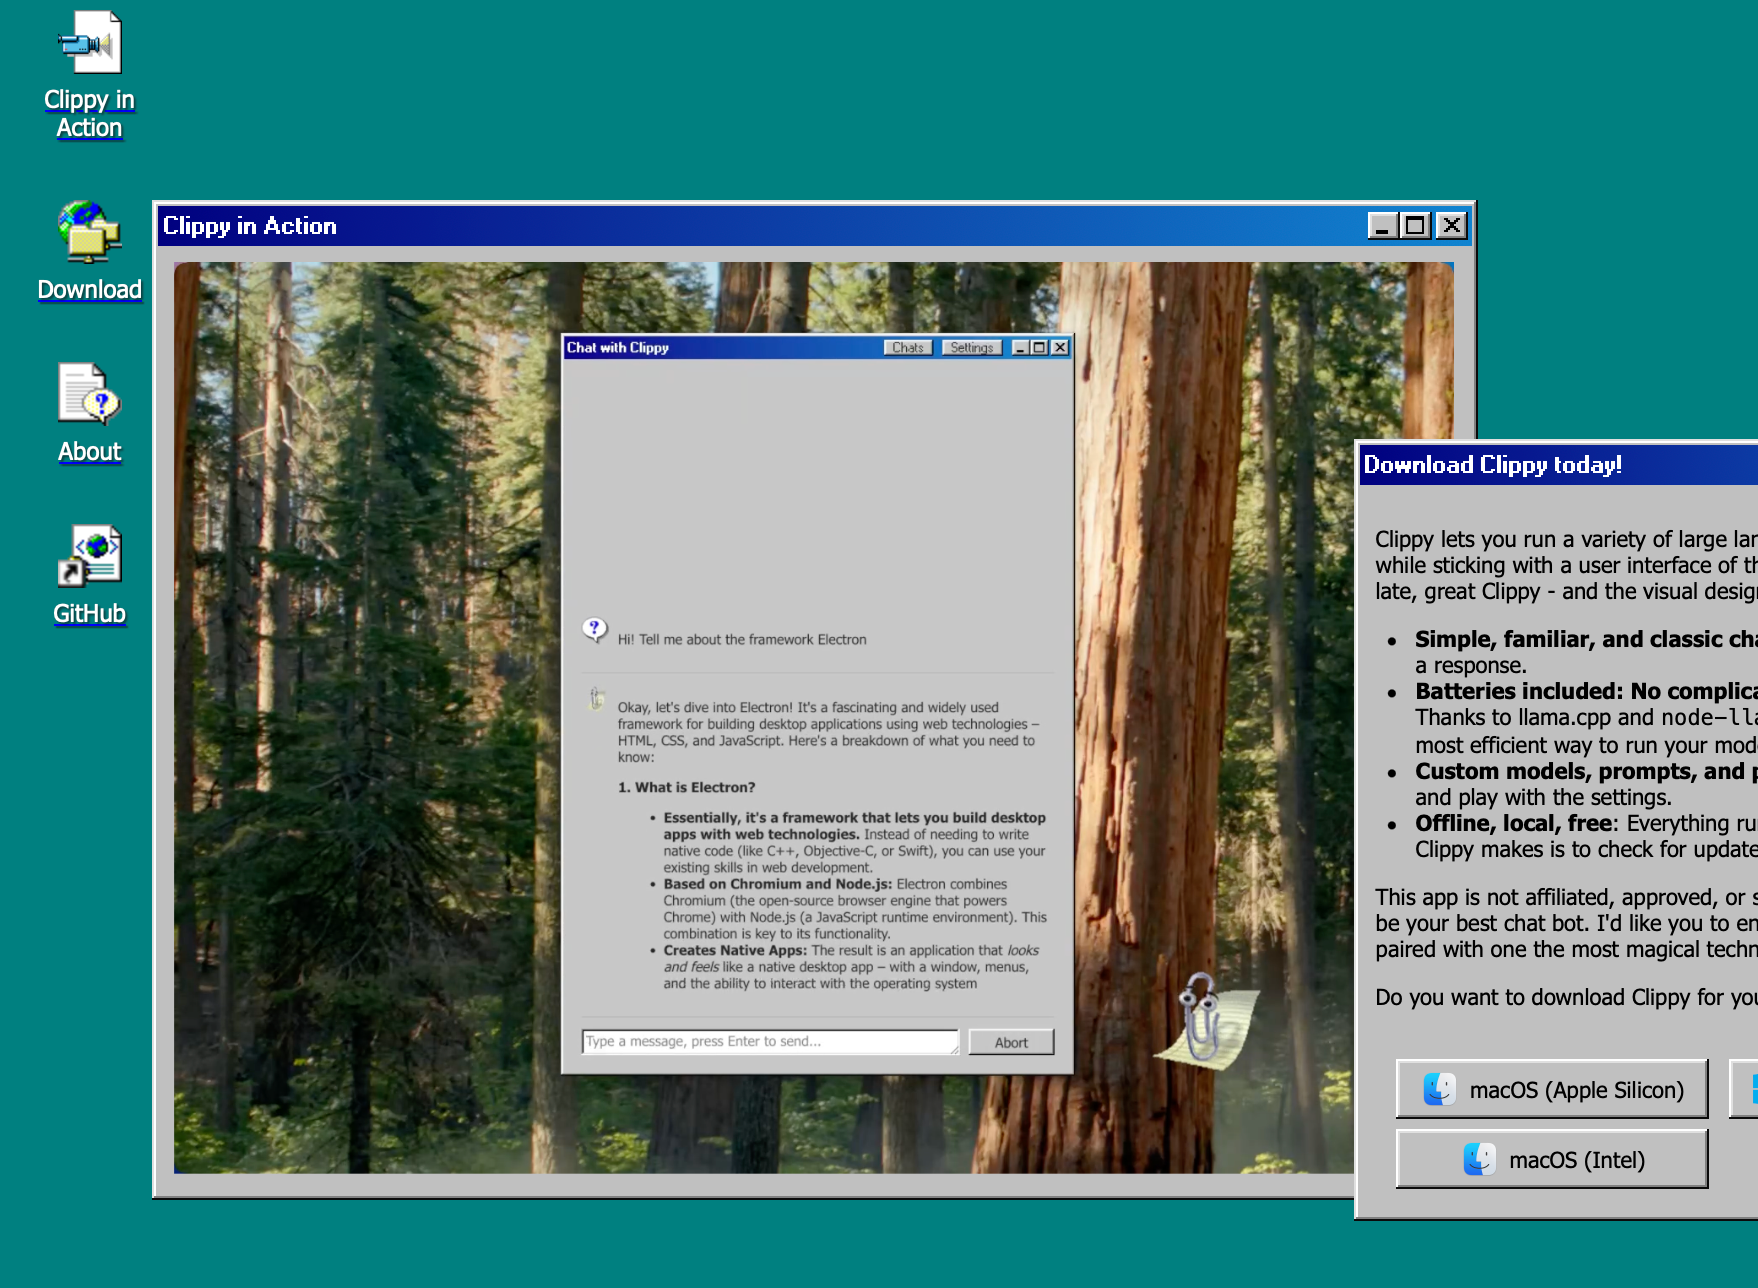Open Settings in Chat with Clippy
This screenshot has height=1288, width=1758.
coord(971,348)
